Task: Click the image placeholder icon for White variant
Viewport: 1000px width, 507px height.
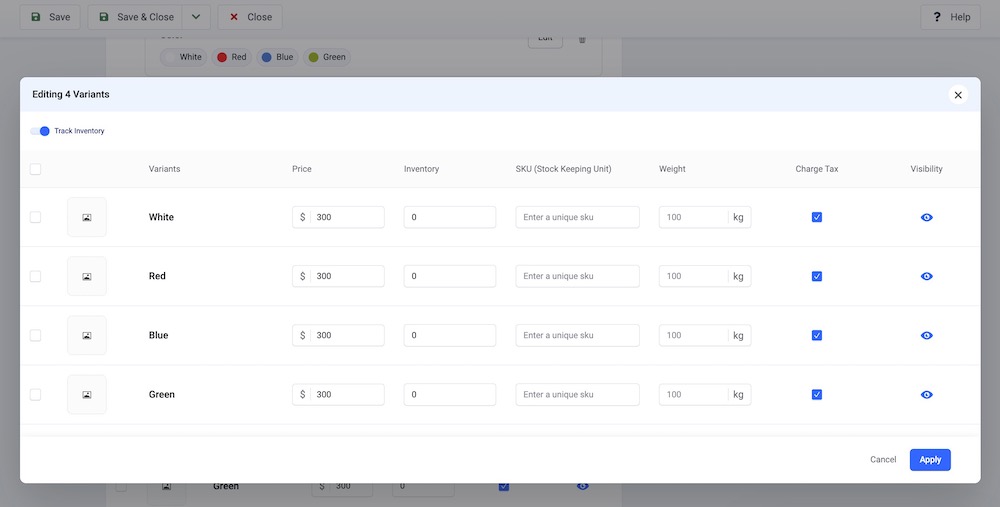Action: 87,217
